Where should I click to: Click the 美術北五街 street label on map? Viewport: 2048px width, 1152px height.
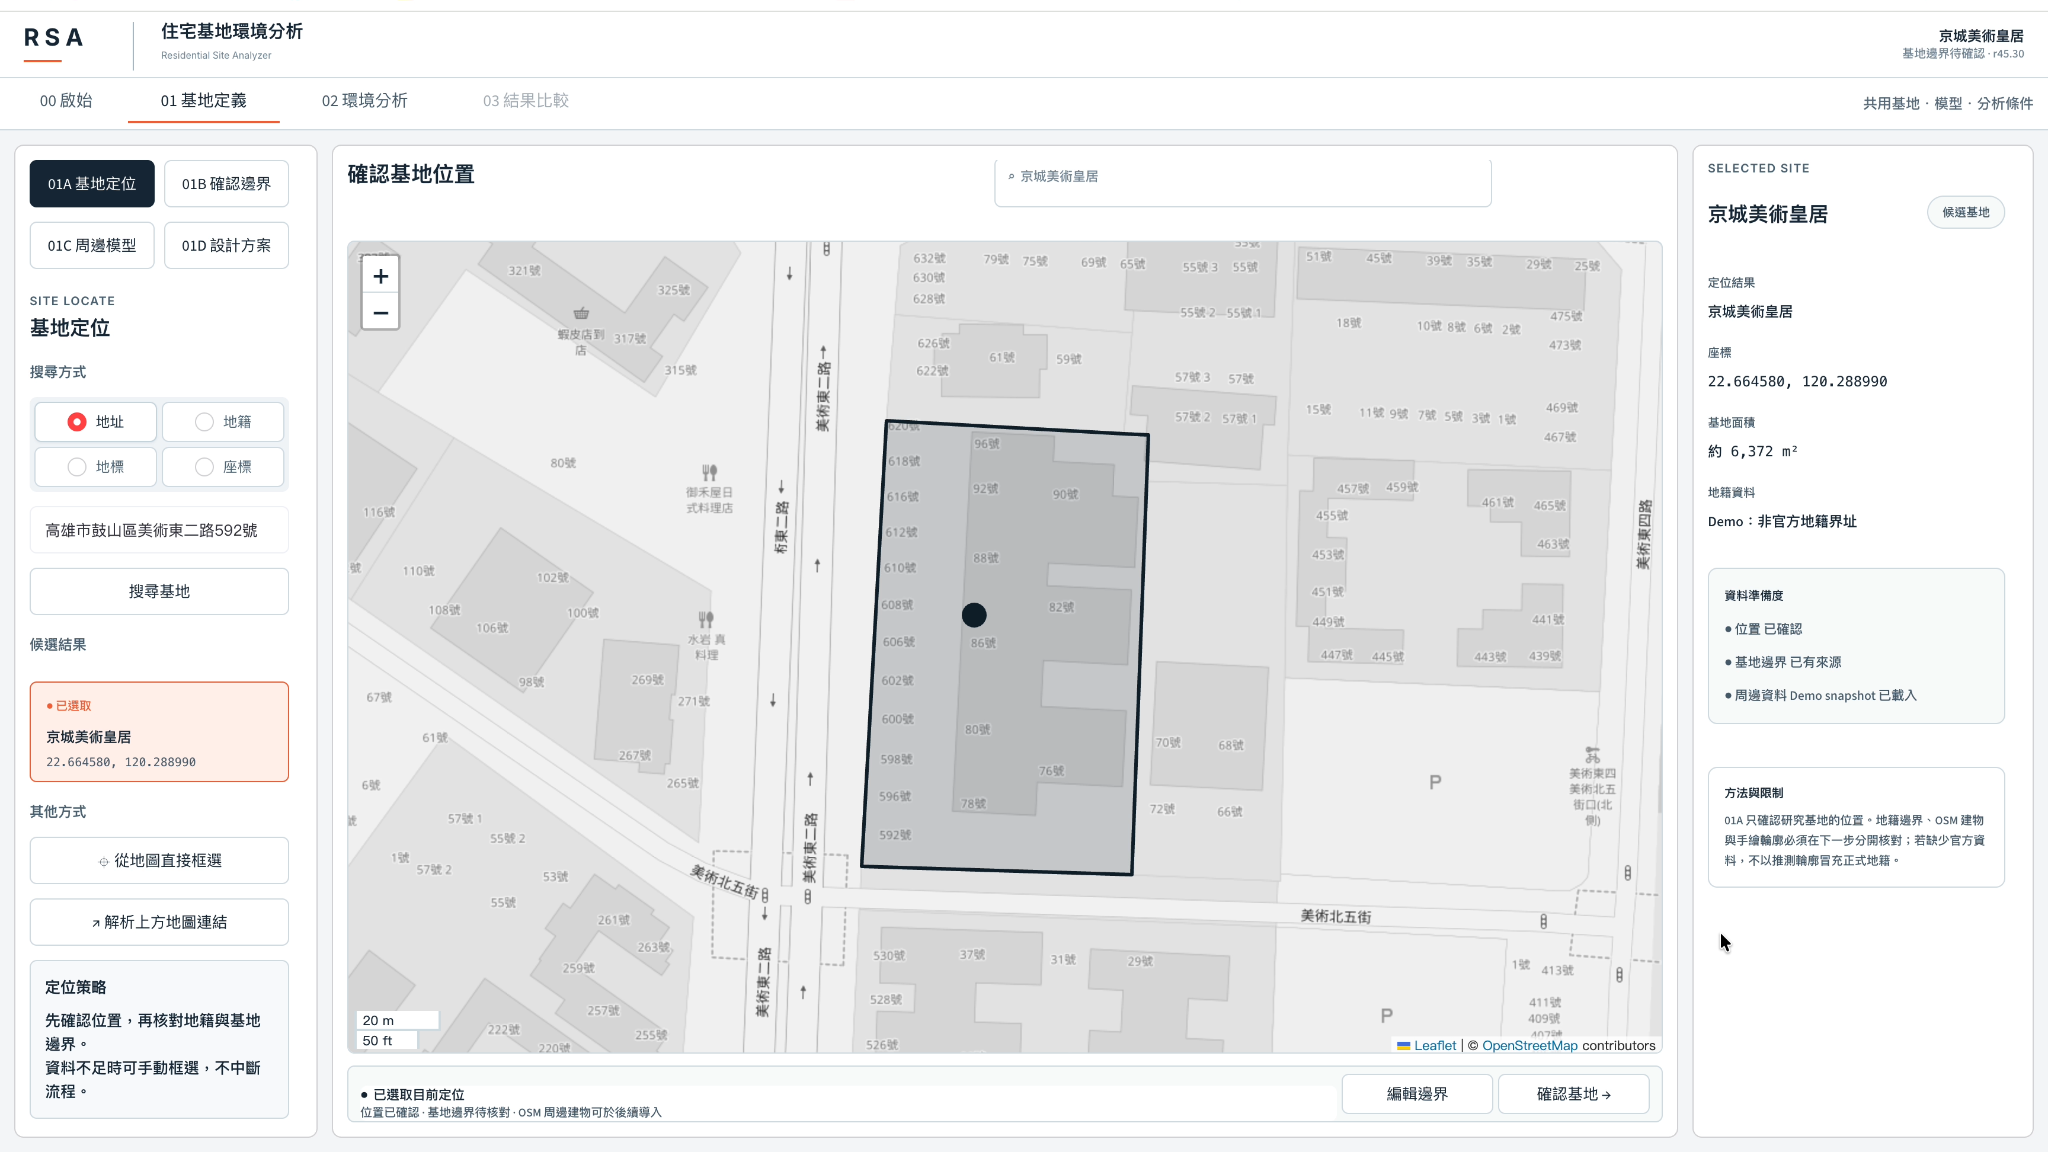tap(1335, 916)
